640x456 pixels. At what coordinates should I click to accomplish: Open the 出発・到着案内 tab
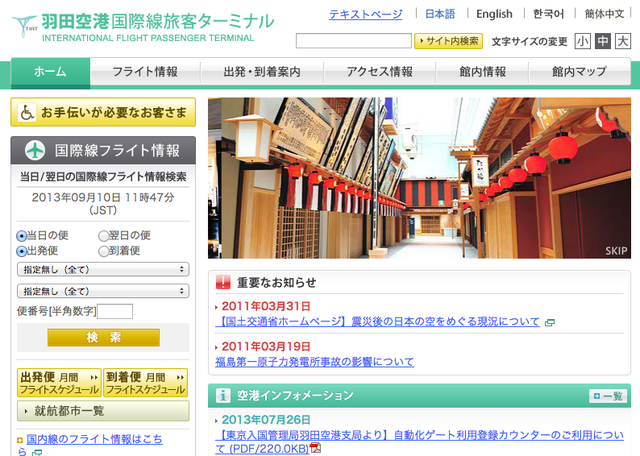[262, 72]
